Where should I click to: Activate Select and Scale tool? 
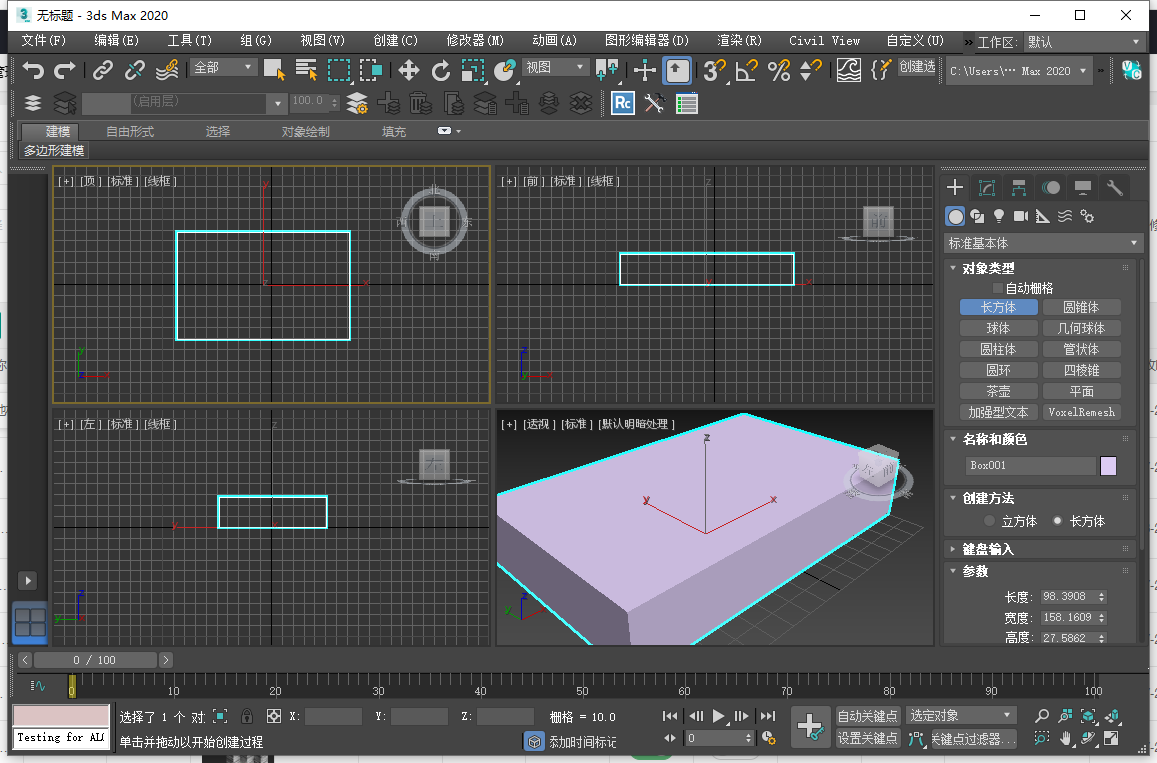[x=472, y=70]
